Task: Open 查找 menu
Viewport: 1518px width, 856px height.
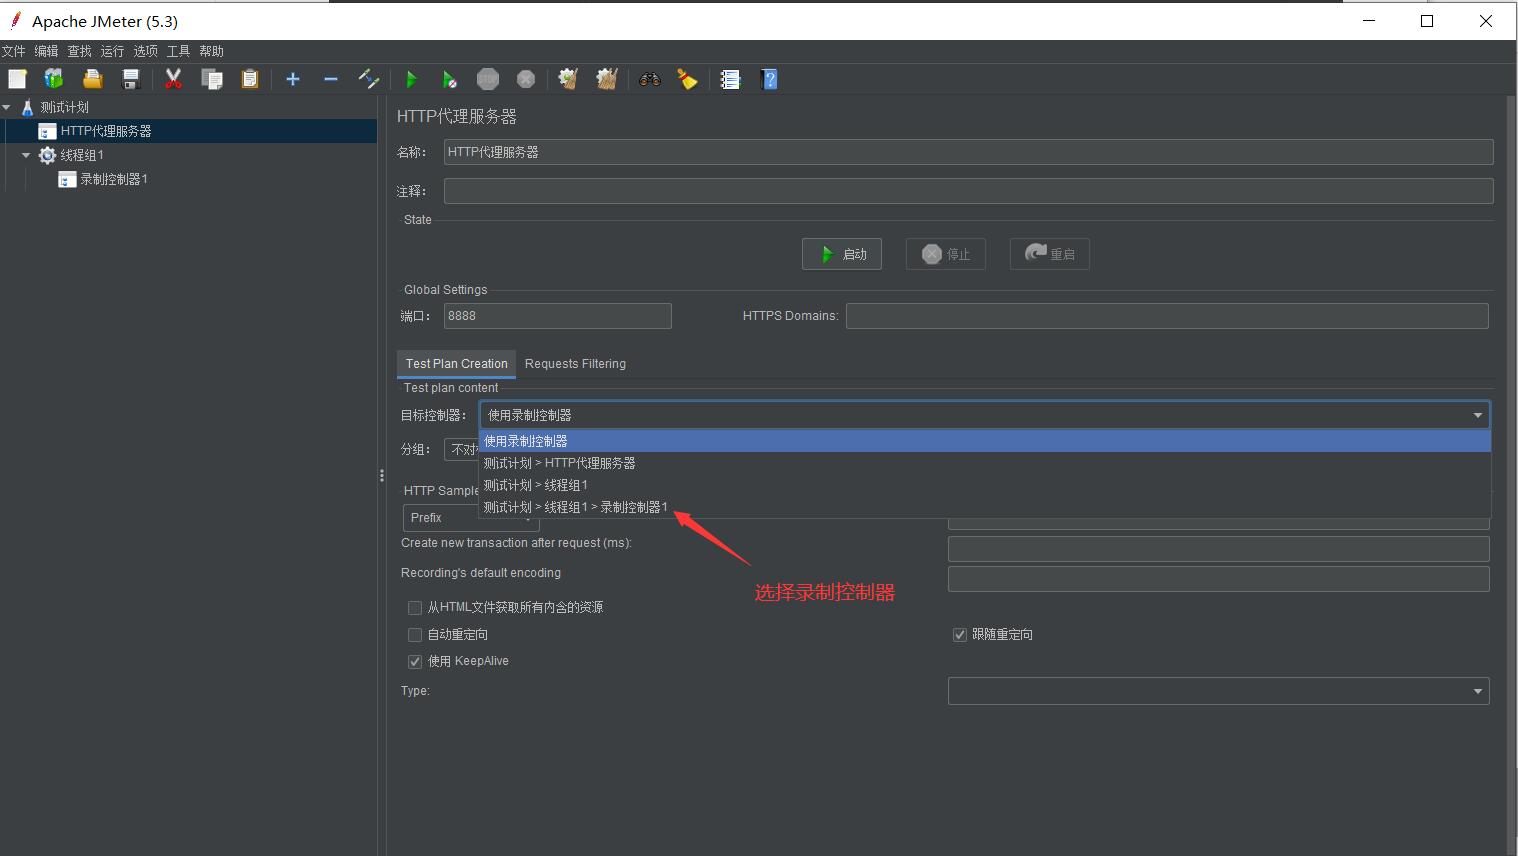Action: coord(79,51)
